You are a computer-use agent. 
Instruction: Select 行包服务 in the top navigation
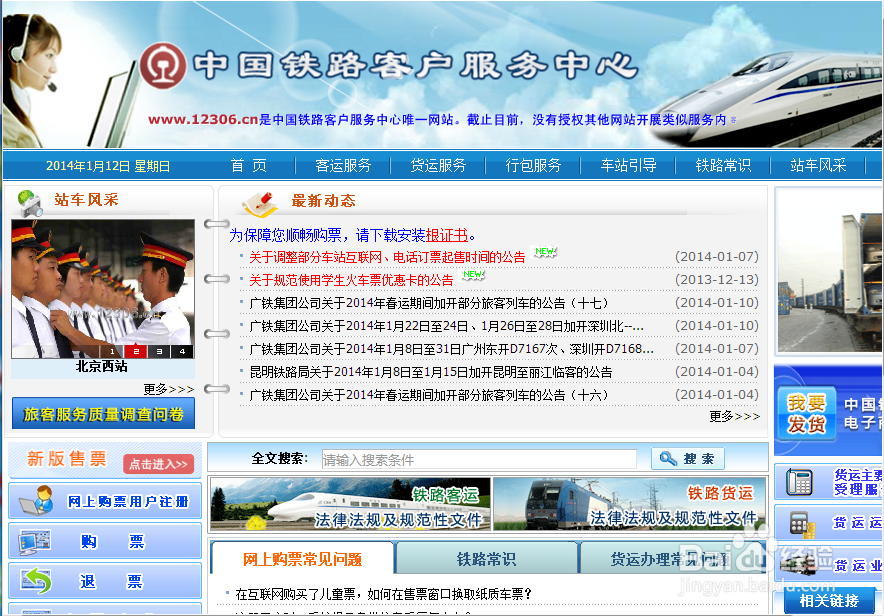pos(533,166)
